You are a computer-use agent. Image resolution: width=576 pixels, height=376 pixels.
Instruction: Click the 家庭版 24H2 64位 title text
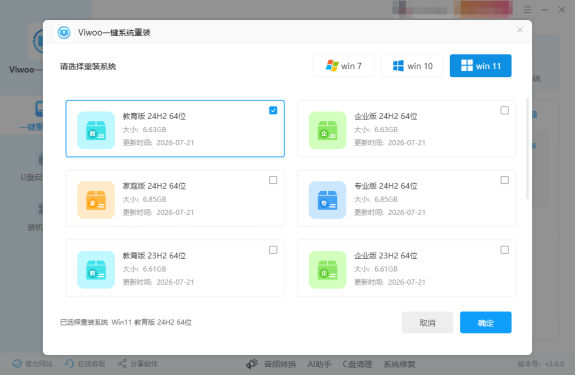tap(154, 186)
